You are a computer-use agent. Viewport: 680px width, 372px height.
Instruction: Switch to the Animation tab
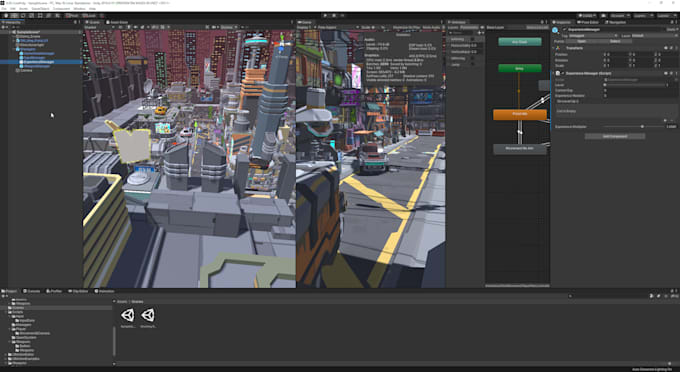point(105,291)
